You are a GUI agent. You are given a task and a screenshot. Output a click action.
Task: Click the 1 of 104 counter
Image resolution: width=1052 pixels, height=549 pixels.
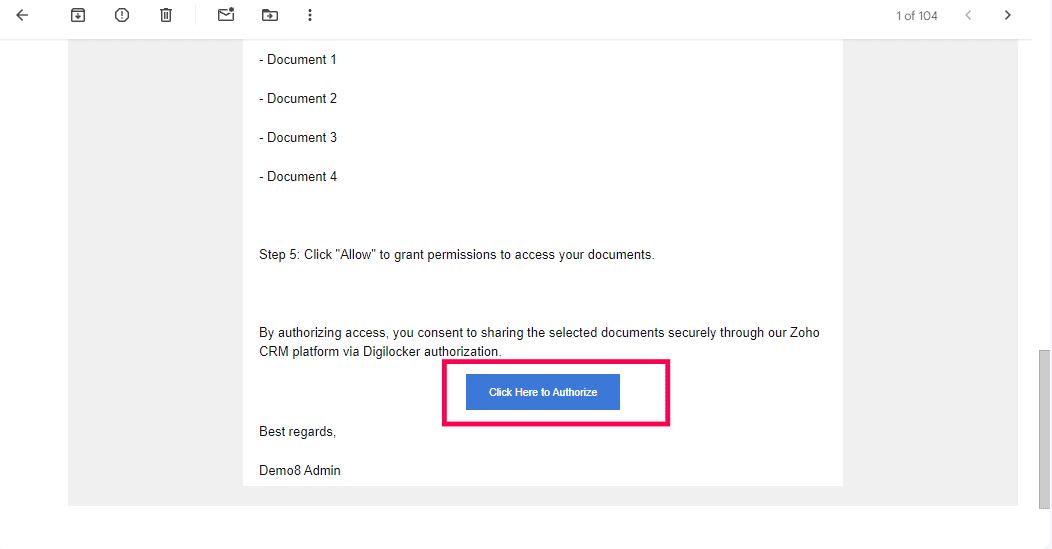point(916,15)
